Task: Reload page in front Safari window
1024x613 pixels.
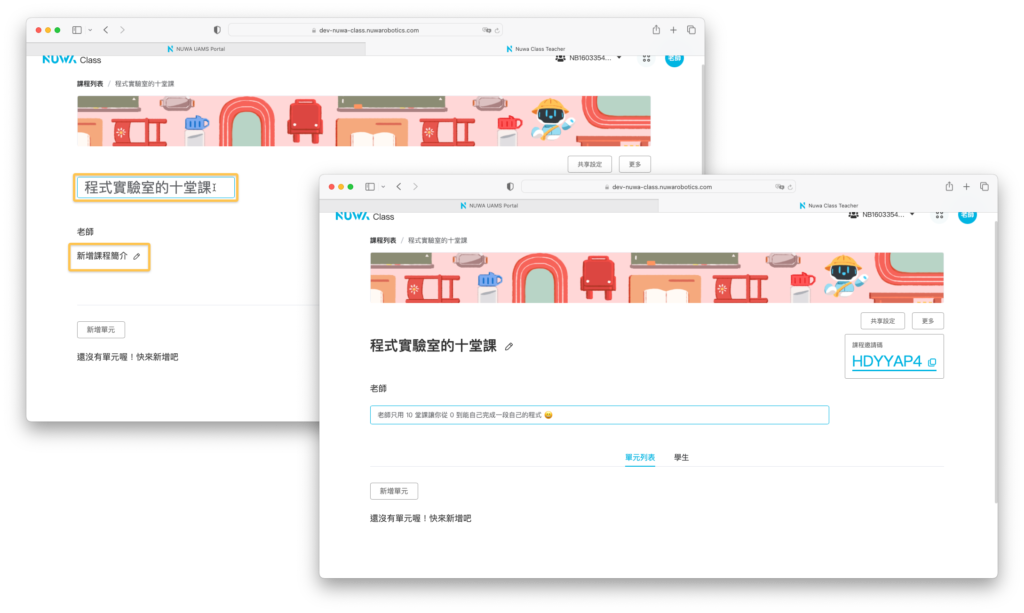Action: [x=790, y=187]
